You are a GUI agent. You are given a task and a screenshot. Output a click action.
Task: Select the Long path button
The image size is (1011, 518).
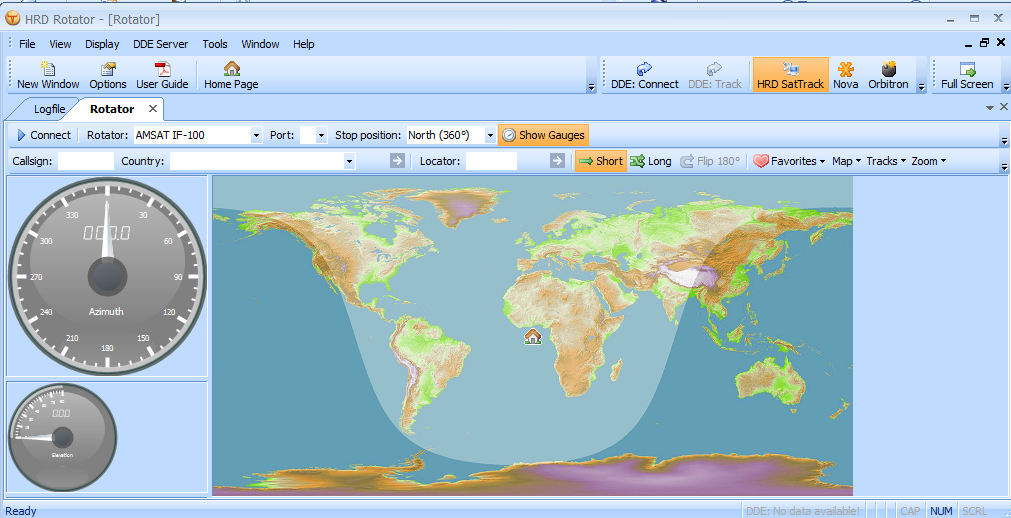click(650, 161)
